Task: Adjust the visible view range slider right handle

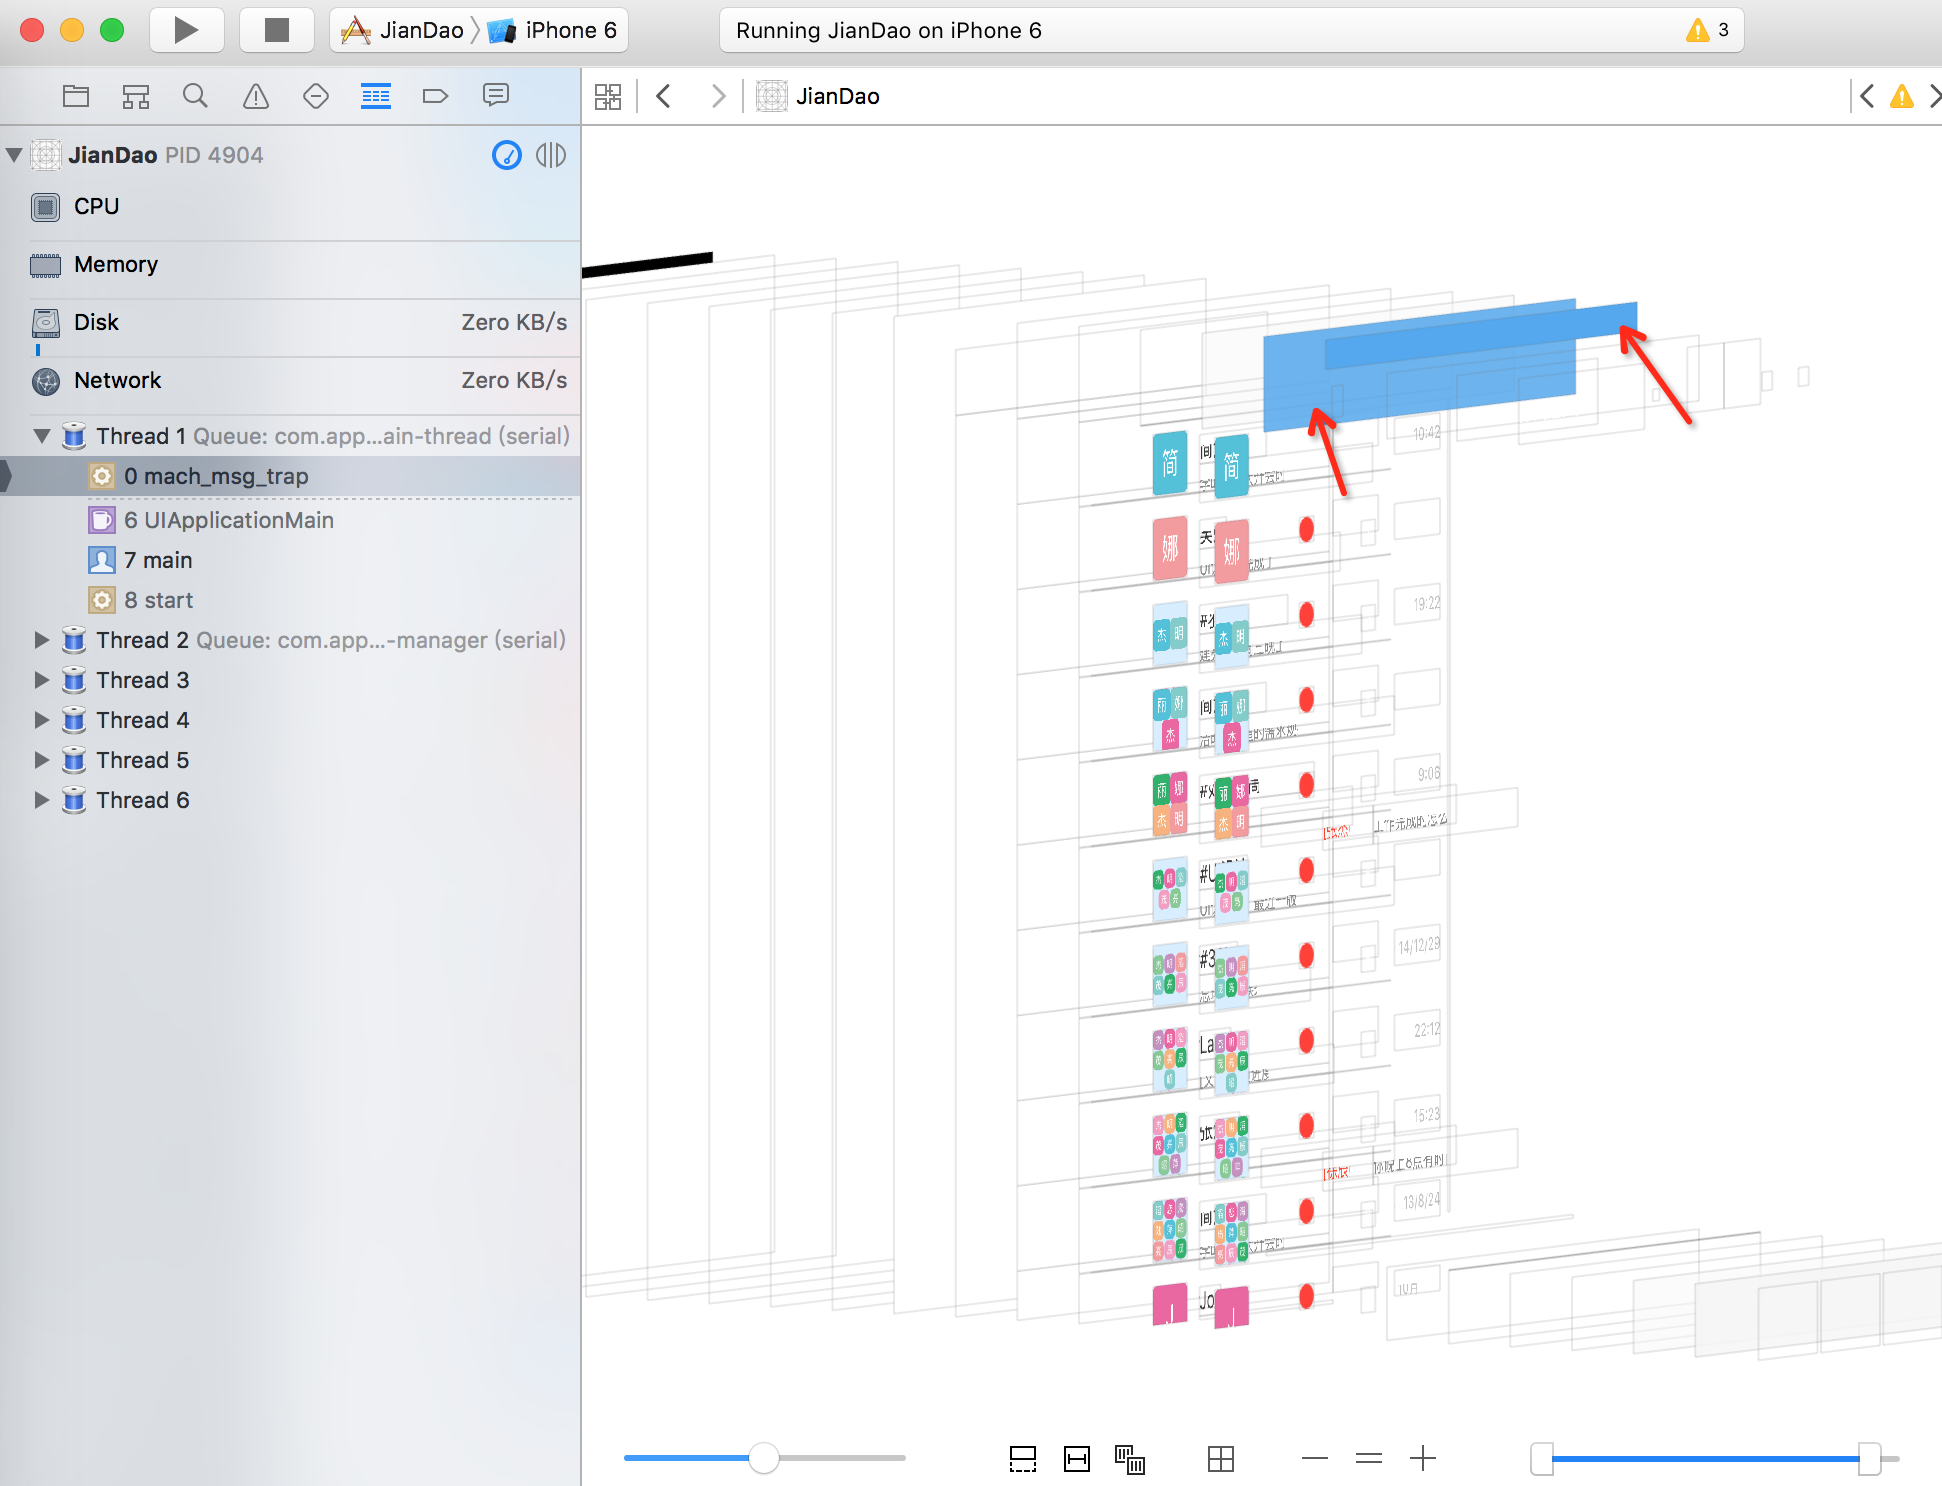Action: coord(1869,1459)
